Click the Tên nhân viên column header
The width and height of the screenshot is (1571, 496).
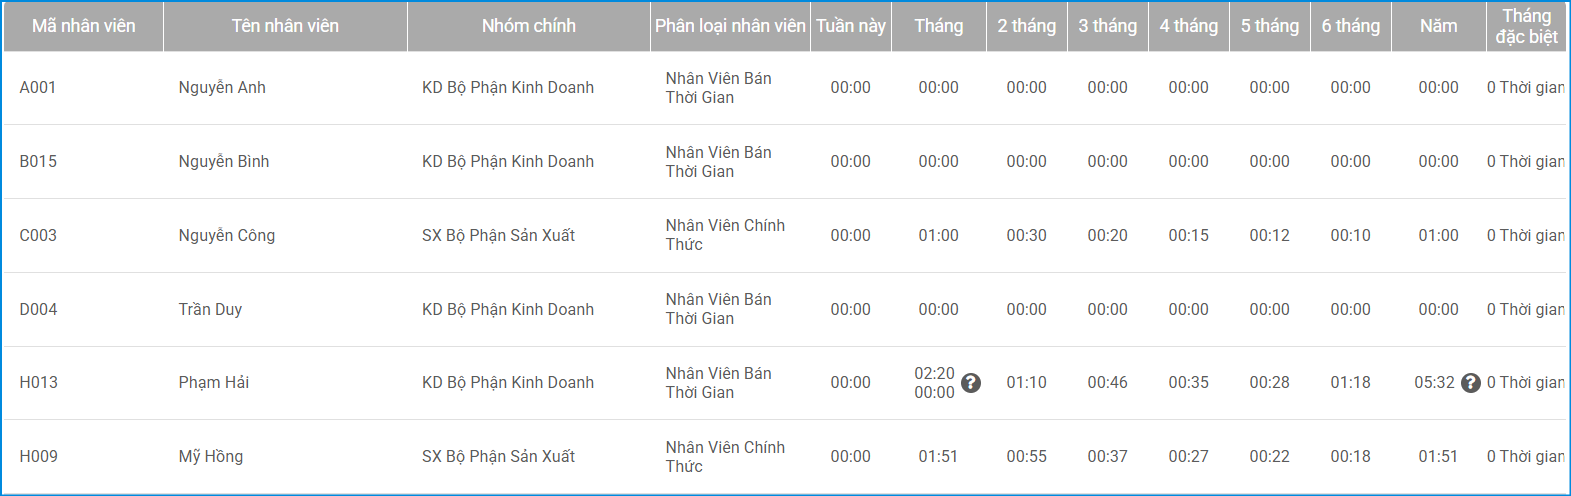point(285,26)
